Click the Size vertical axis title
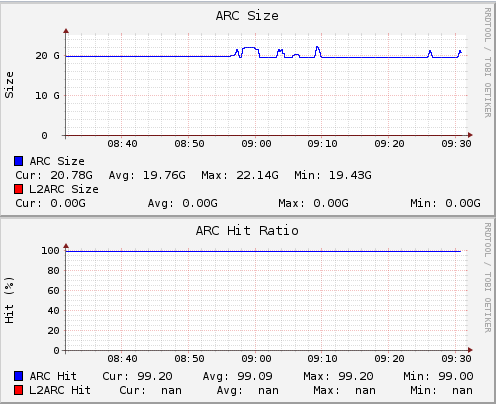 9,85
